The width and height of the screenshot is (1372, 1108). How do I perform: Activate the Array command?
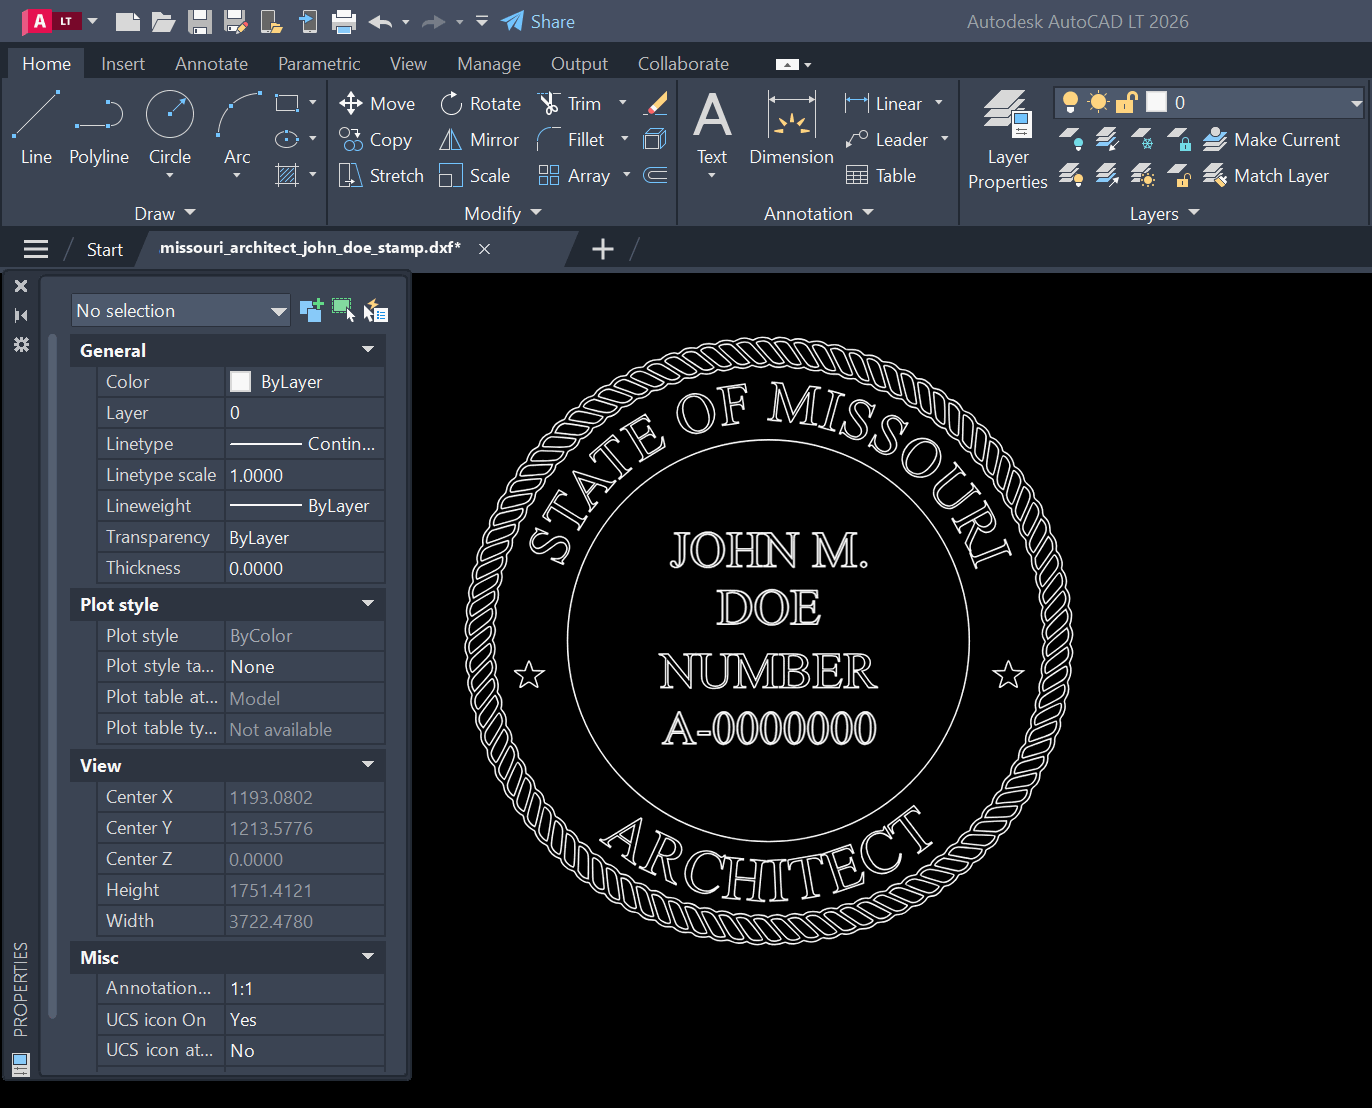[x=574, y=175]
